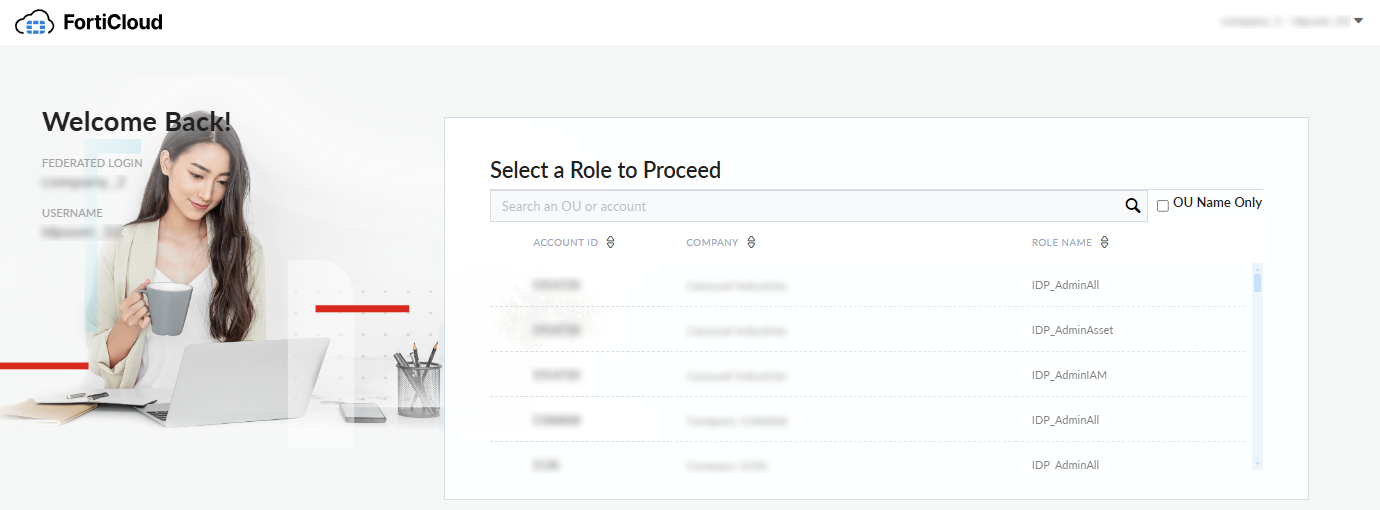Viewport: 1380px width, 510px height.
Task: Click the search magnifier icon
Action: [x=1132, y=206]
